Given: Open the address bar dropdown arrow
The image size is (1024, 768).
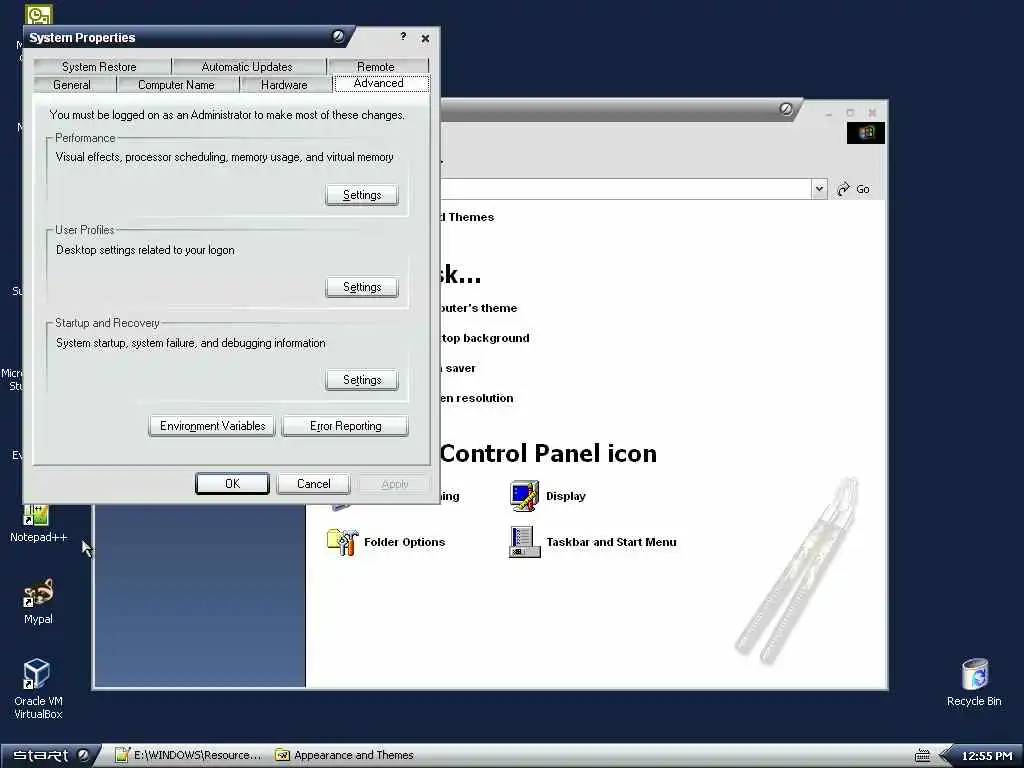Looking at the screenshot, I should coord(819,189).
